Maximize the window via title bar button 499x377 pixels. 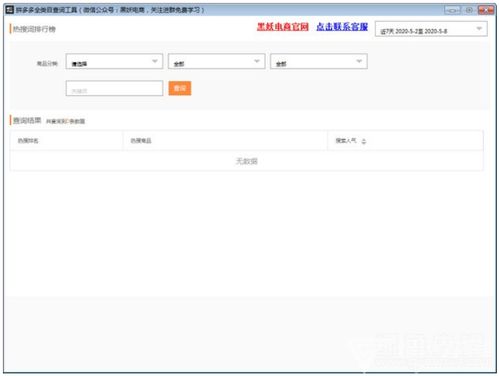[x=469, y=10]
